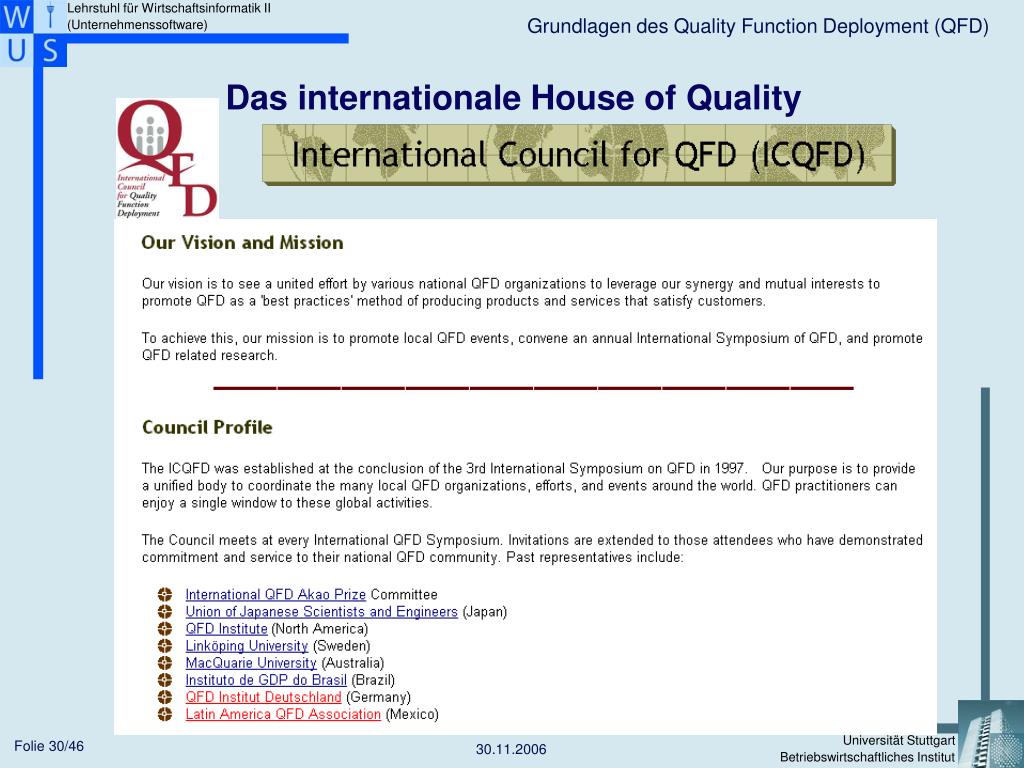
Task: Select the 'Council Profile' heading
Action: [207, 427]
